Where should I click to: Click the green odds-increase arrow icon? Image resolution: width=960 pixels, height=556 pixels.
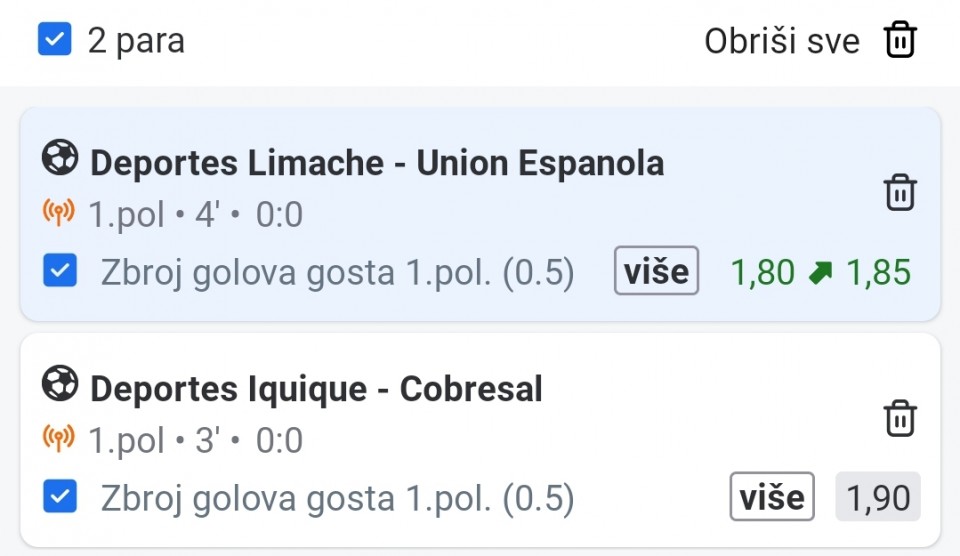[820, 272]
